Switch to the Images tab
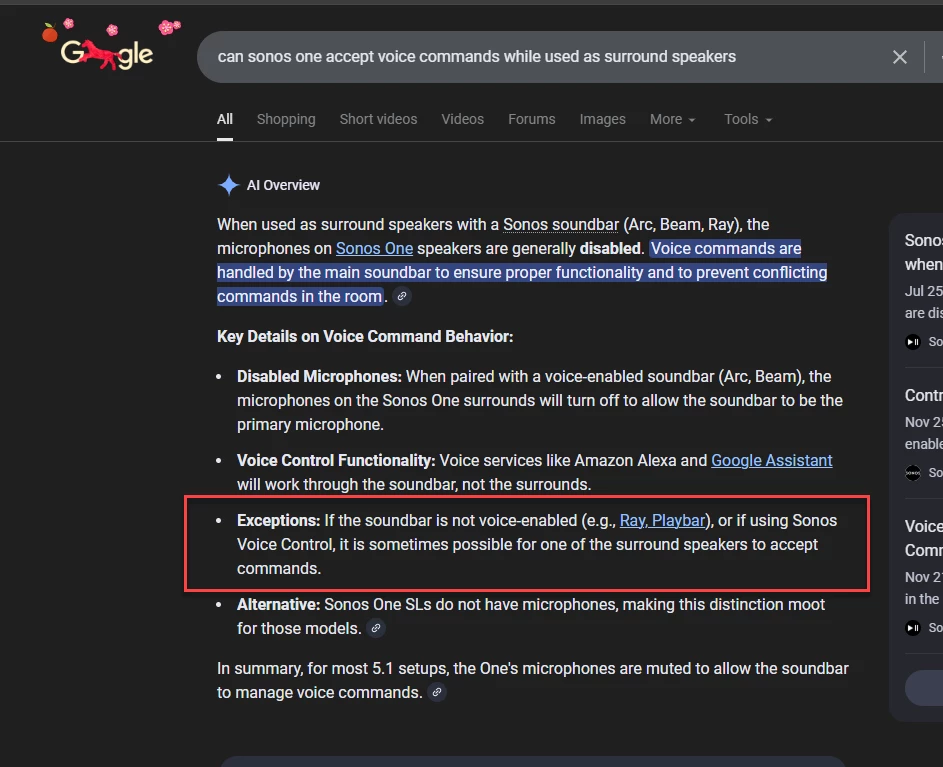 coord(603,119)
